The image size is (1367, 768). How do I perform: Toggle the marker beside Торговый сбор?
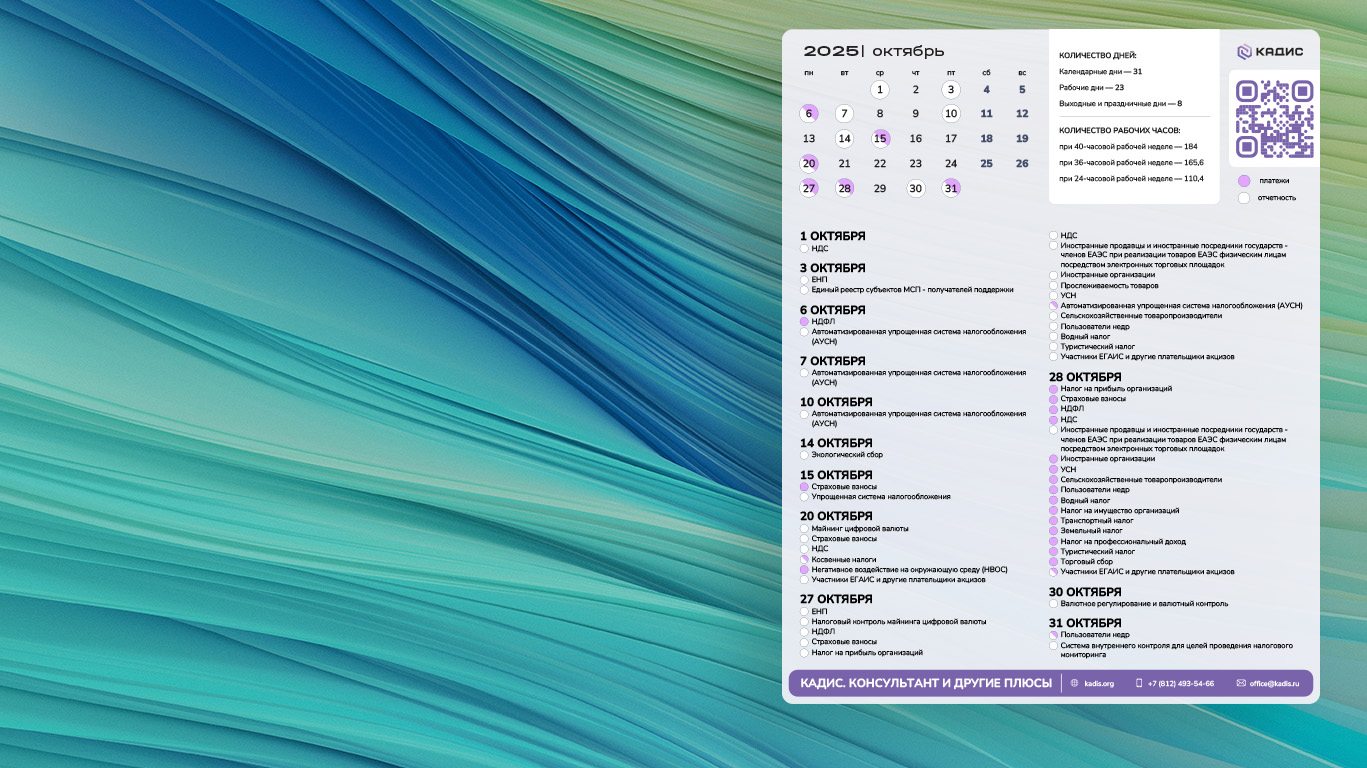click(1053, 562)
